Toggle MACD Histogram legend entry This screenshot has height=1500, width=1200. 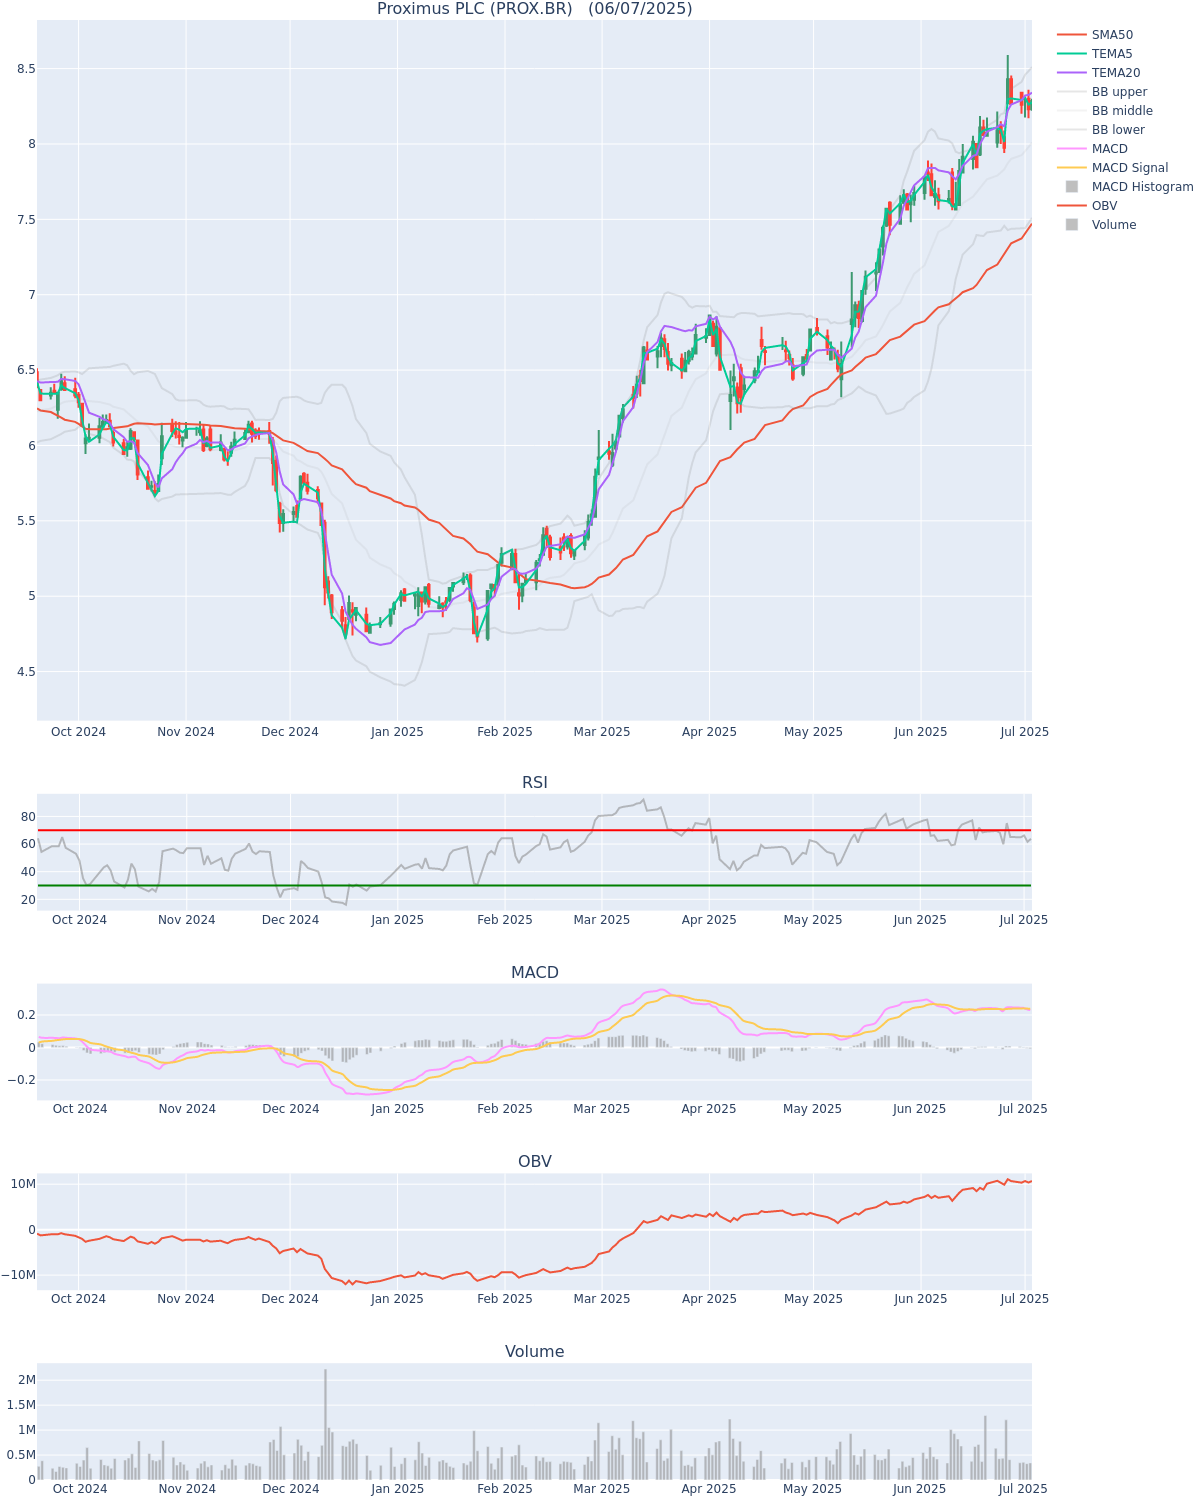click(1142, 187)
